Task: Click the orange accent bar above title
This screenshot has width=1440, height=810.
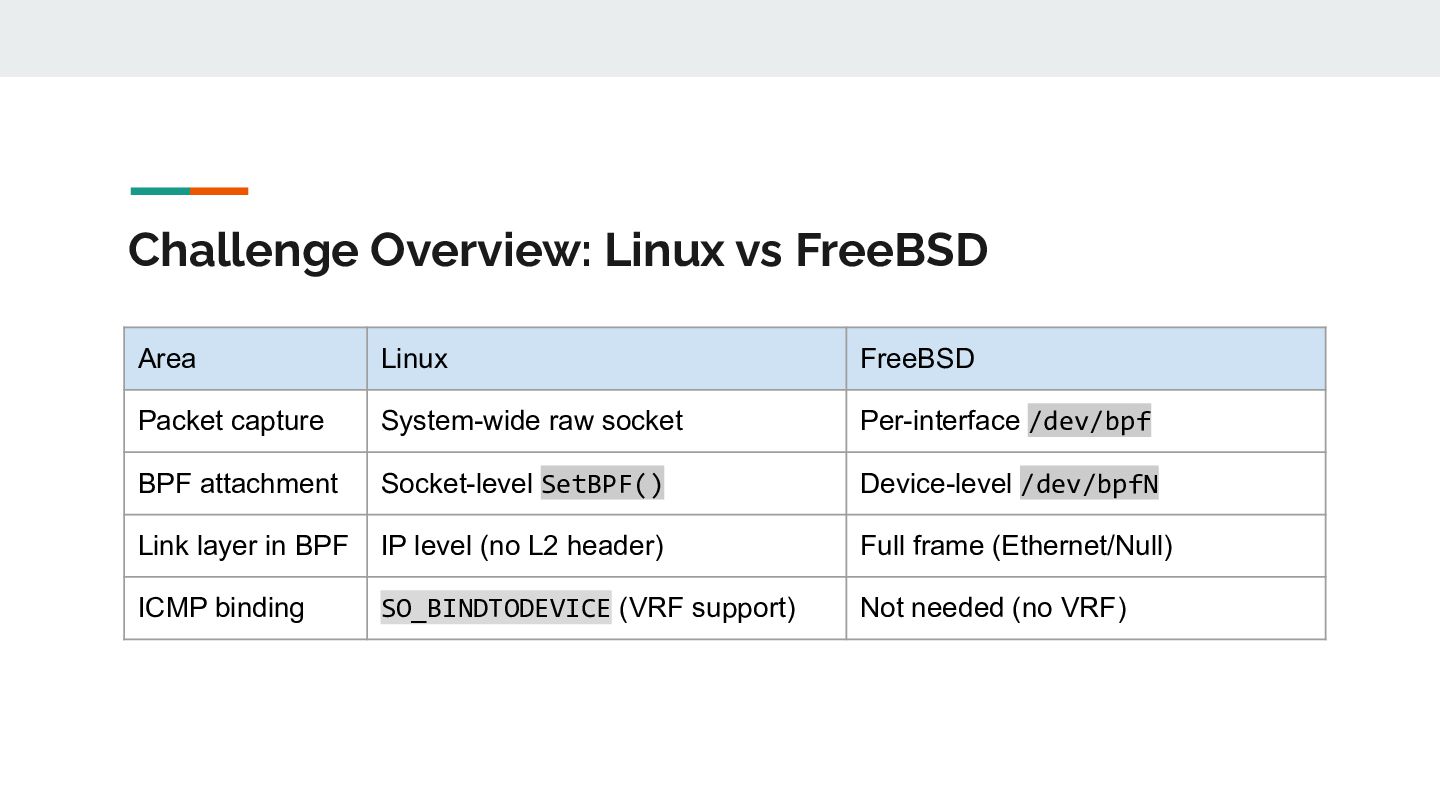Action: click(219, 191)
